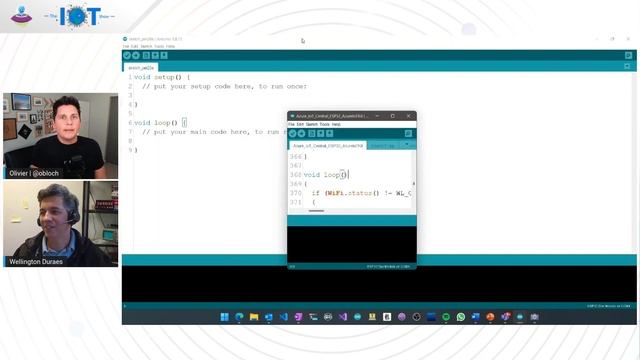Open Help menu in background Arduino window

pyautogui.click(x=170, y=47)
